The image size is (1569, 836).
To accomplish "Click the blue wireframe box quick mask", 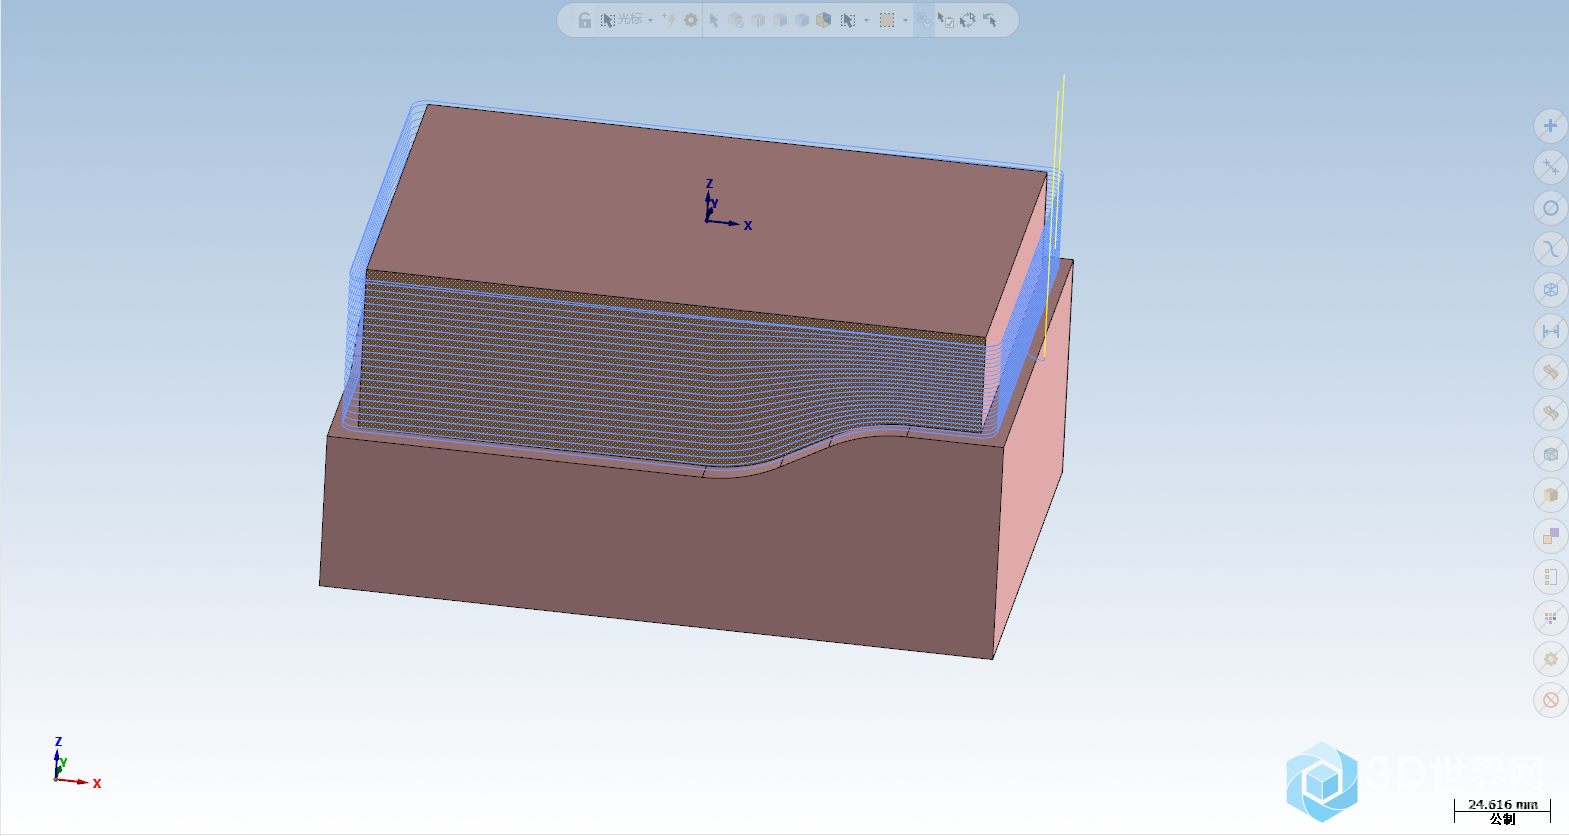I will pos(1550,454).
